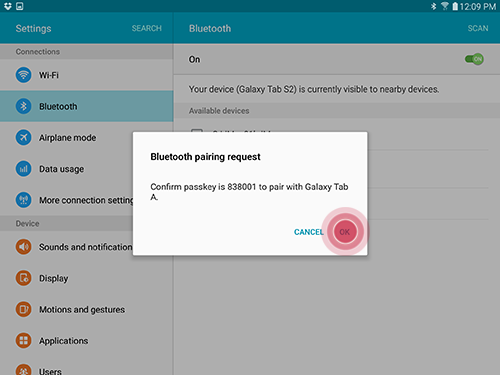Tap the Available devices header
500x375 pixels.
point(219,111)
